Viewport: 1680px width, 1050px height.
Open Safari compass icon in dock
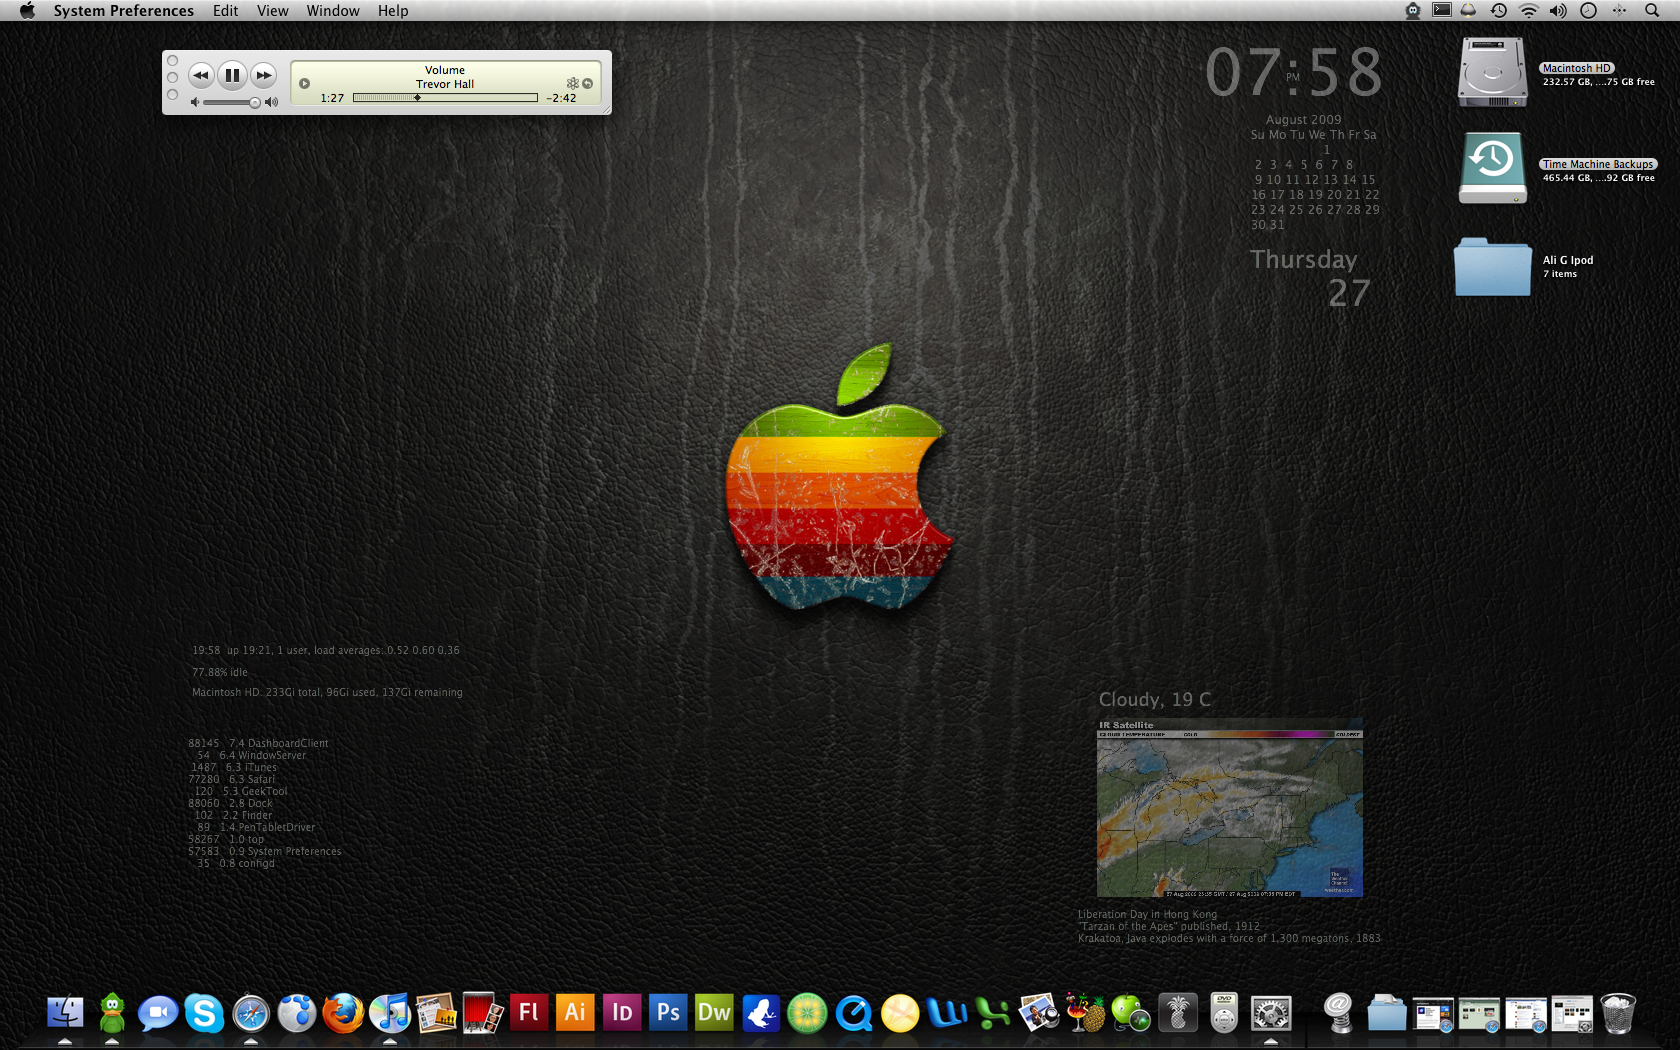click(x=251, y=1013)
